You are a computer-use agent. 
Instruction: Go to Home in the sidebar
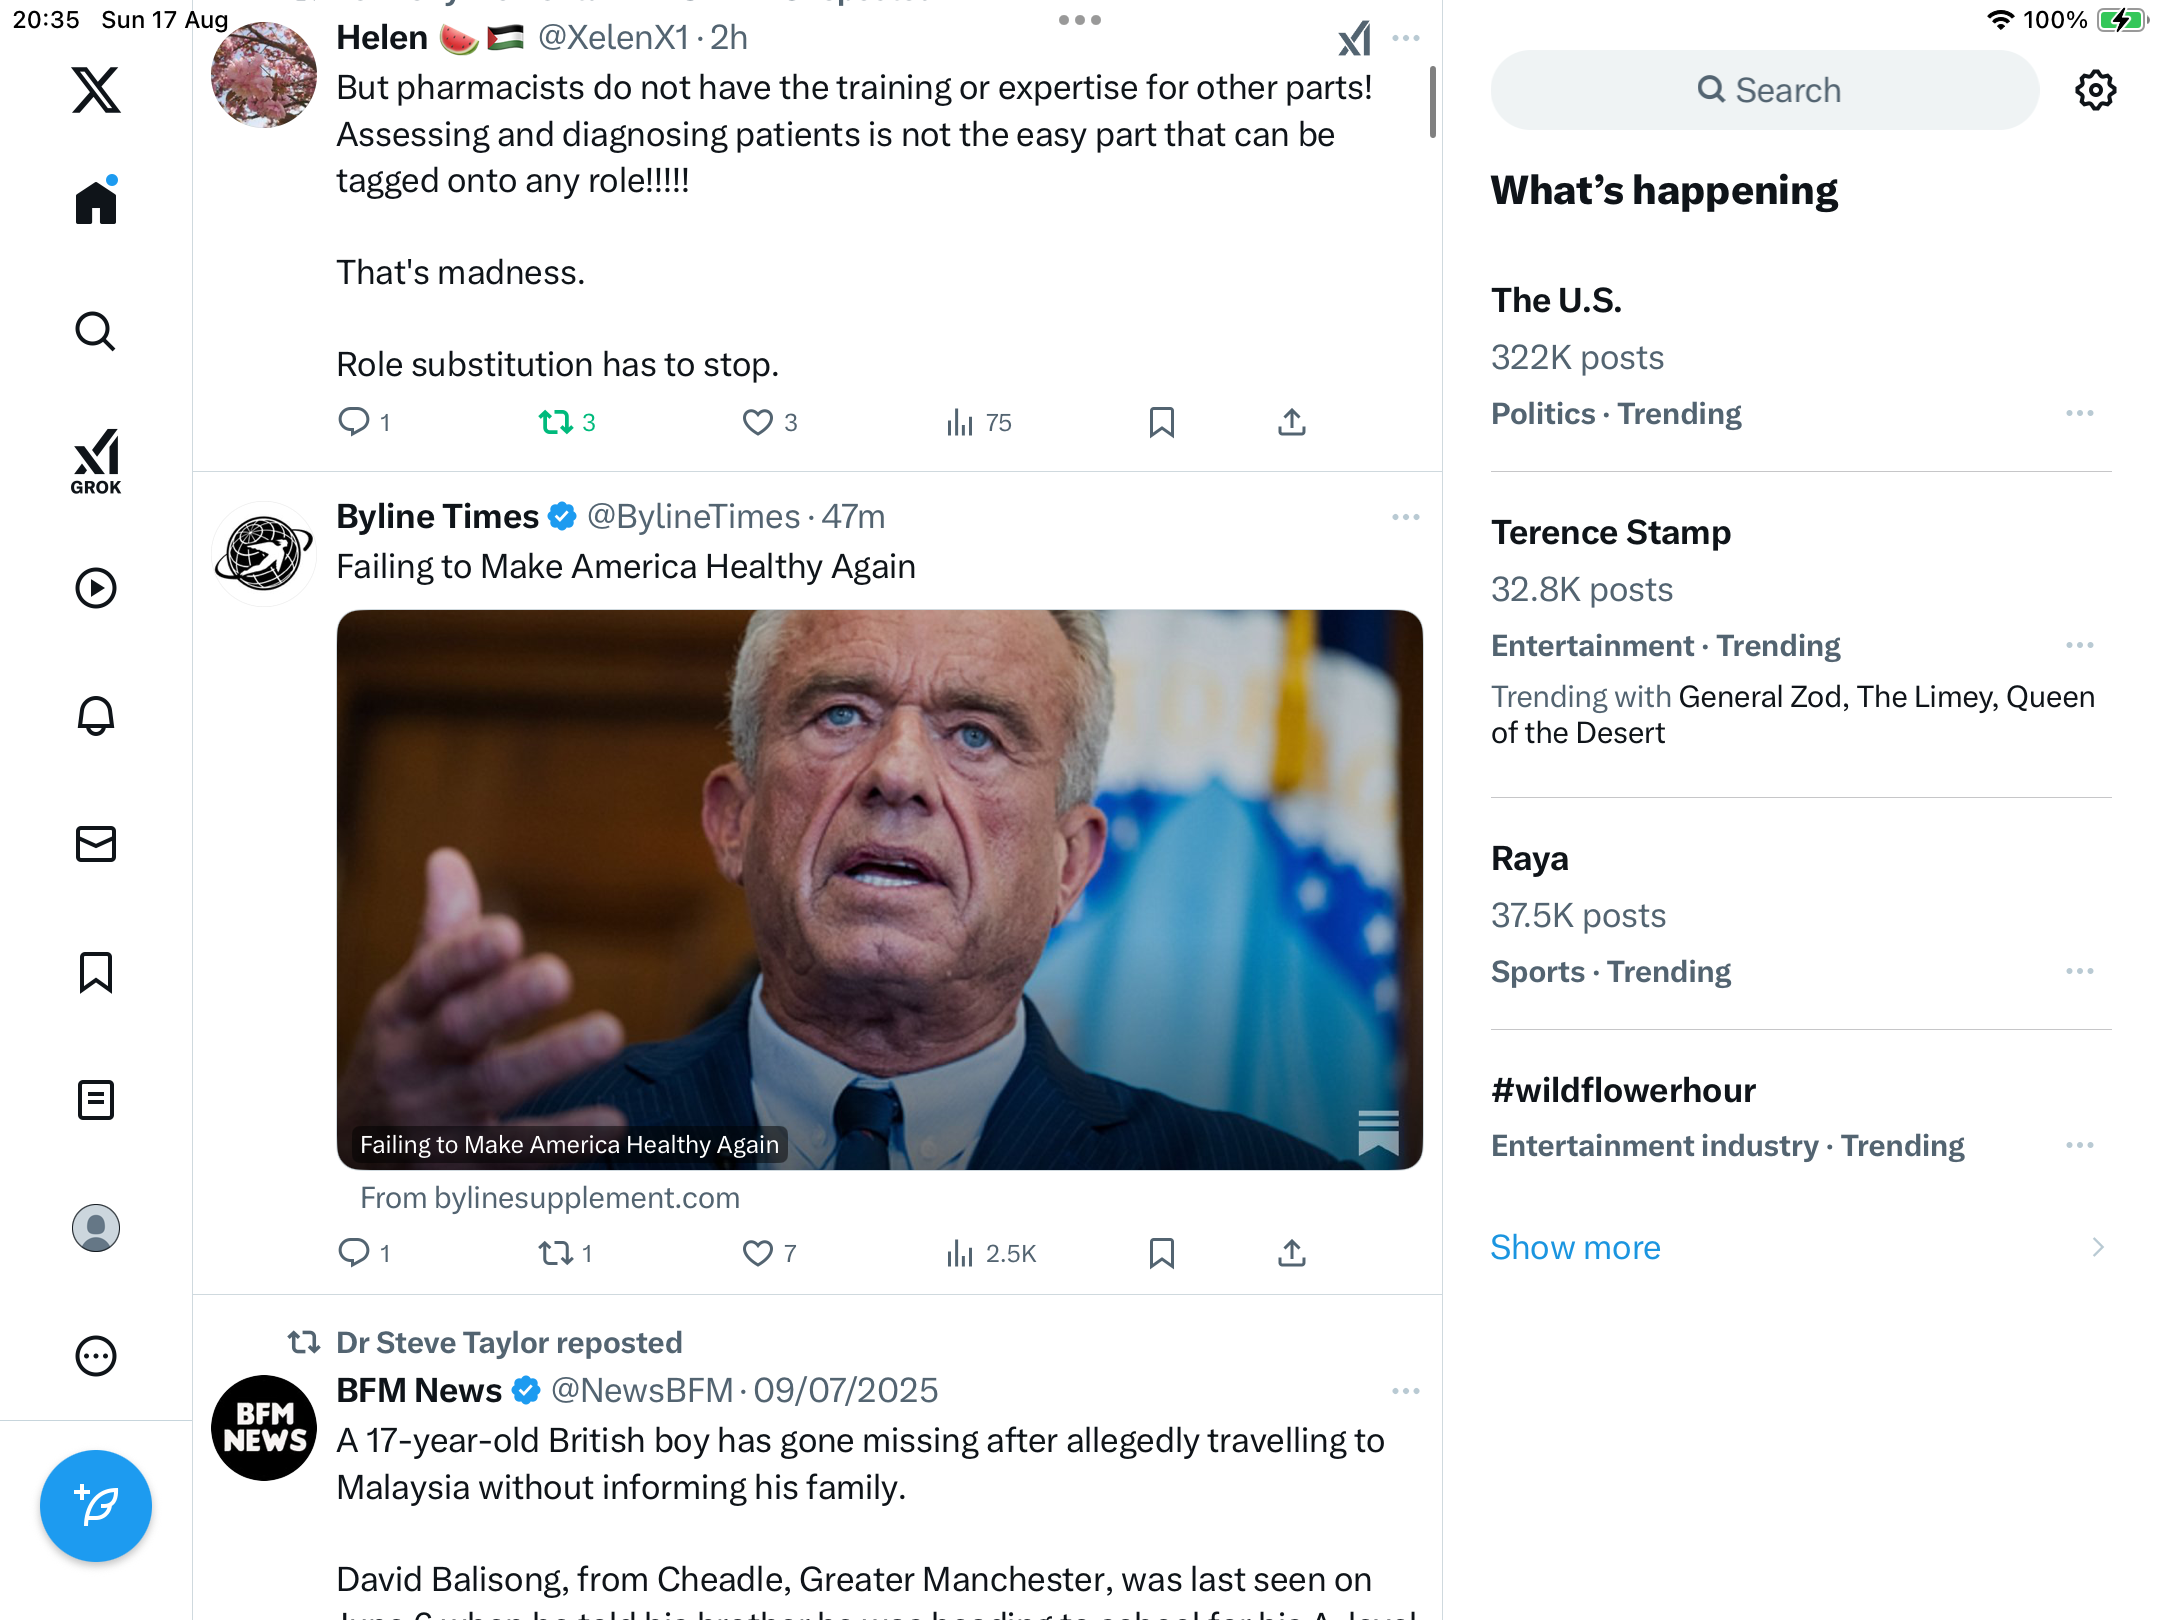click(x=96, y=203)
